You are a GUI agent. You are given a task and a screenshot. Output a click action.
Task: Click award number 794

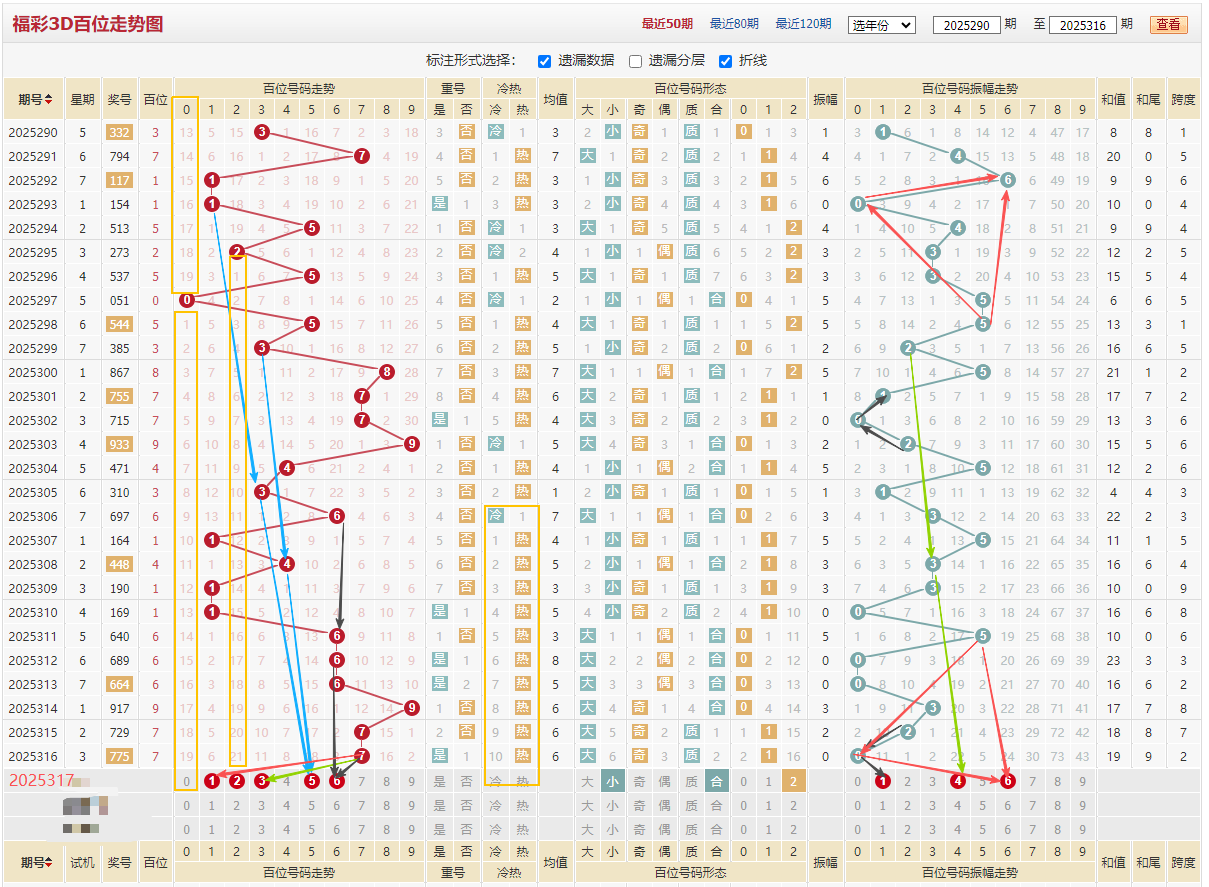pos(120,156)
